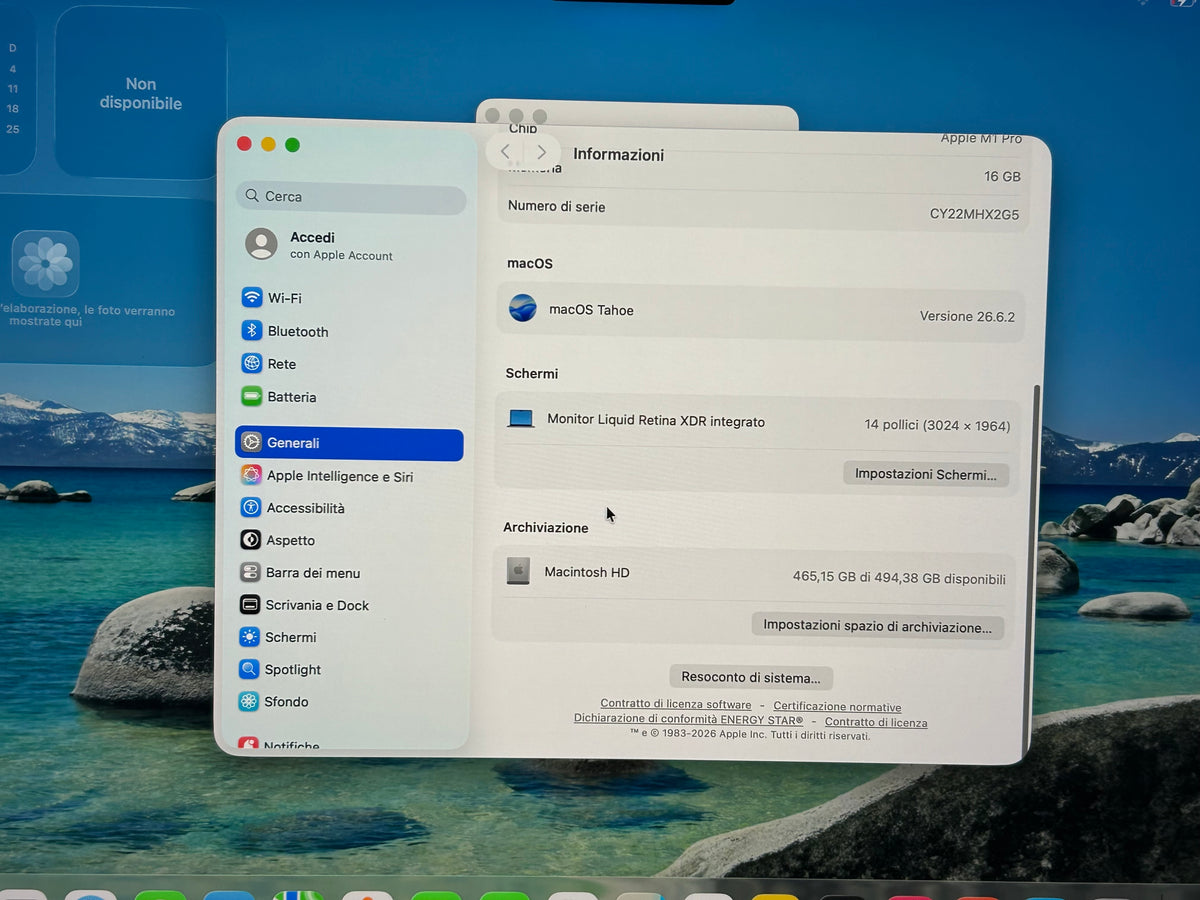Select Barra dei menu icon
1200x900 pixels.
pos(250,573)
